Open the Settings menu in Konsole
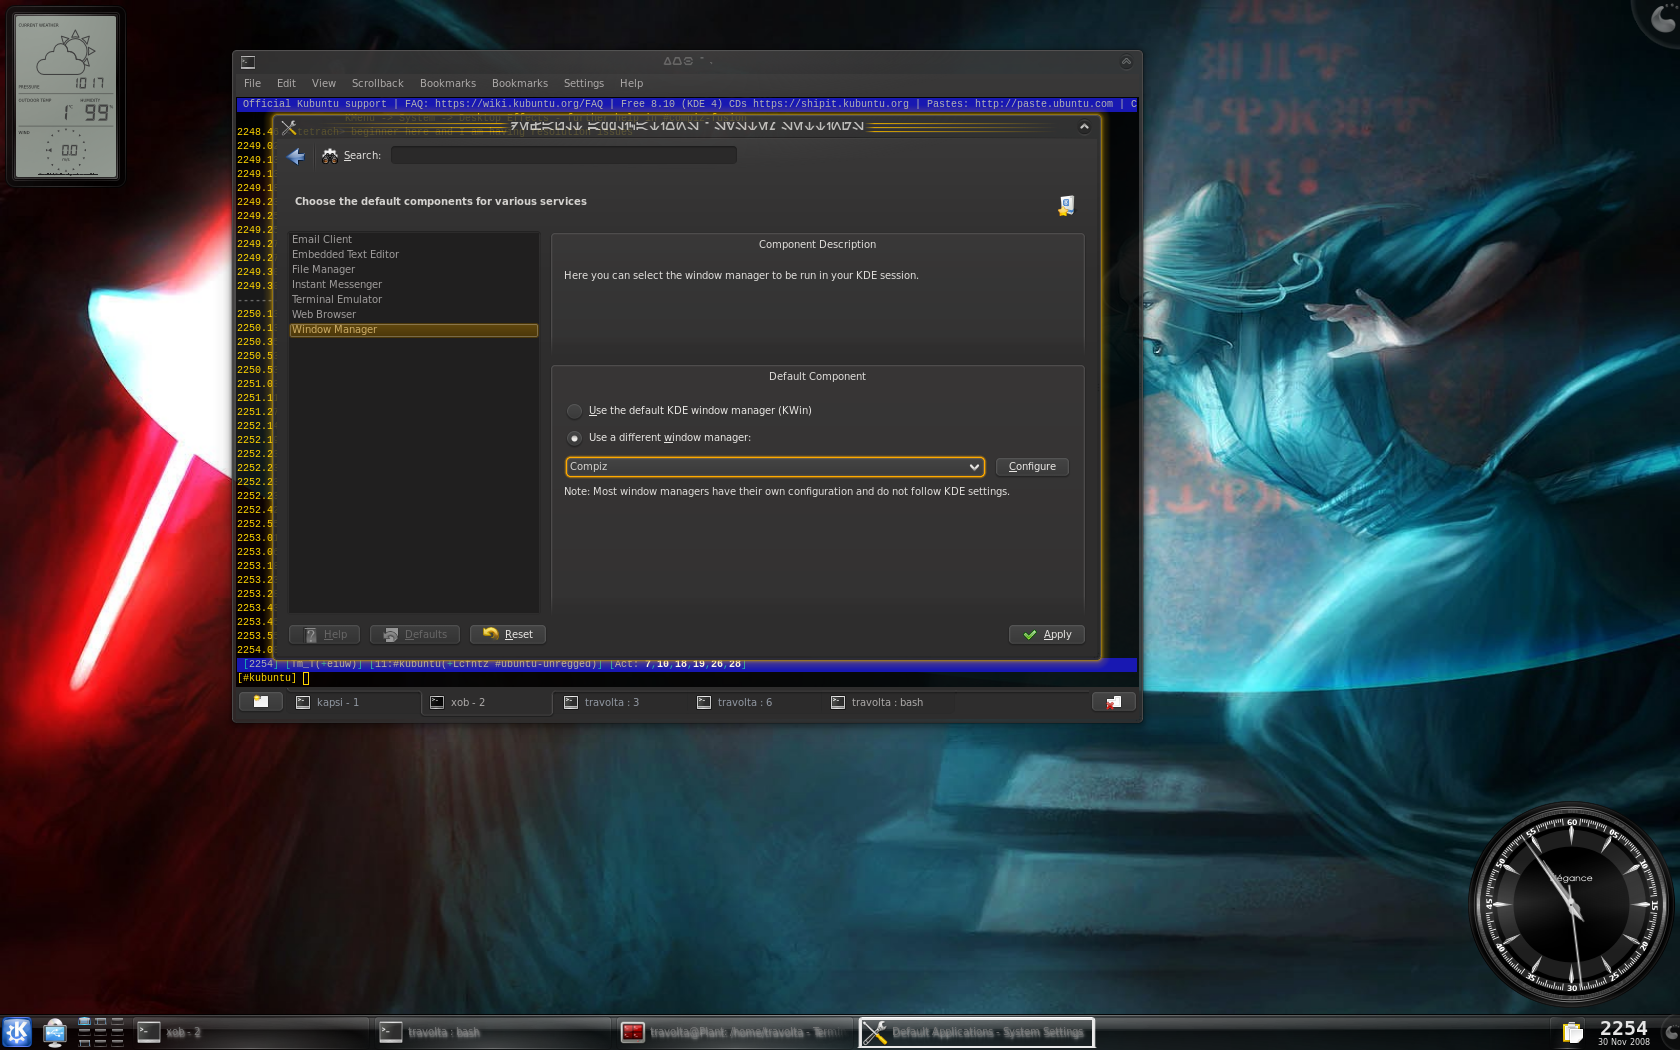Screen dimensions: 1680x1050 coord(583,84)
